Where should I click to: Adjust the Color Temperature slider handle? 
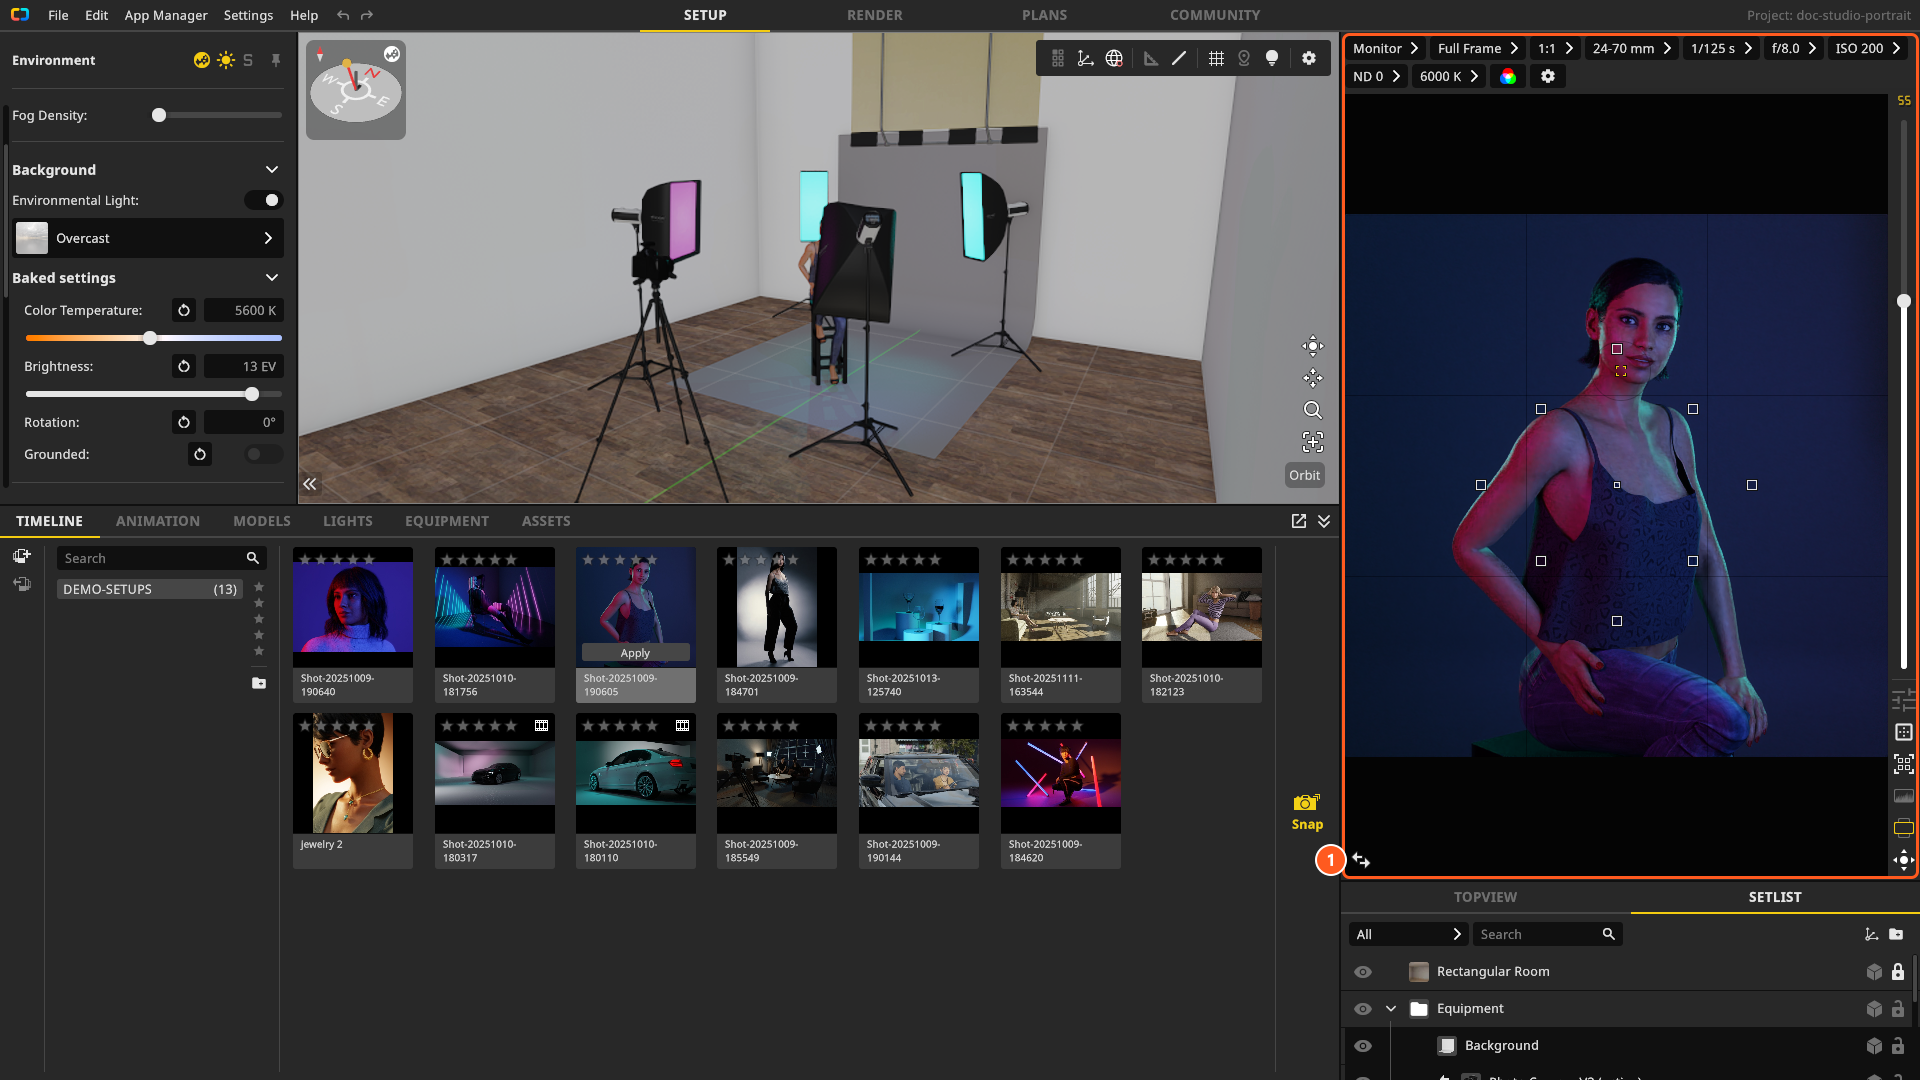[150, 339]
